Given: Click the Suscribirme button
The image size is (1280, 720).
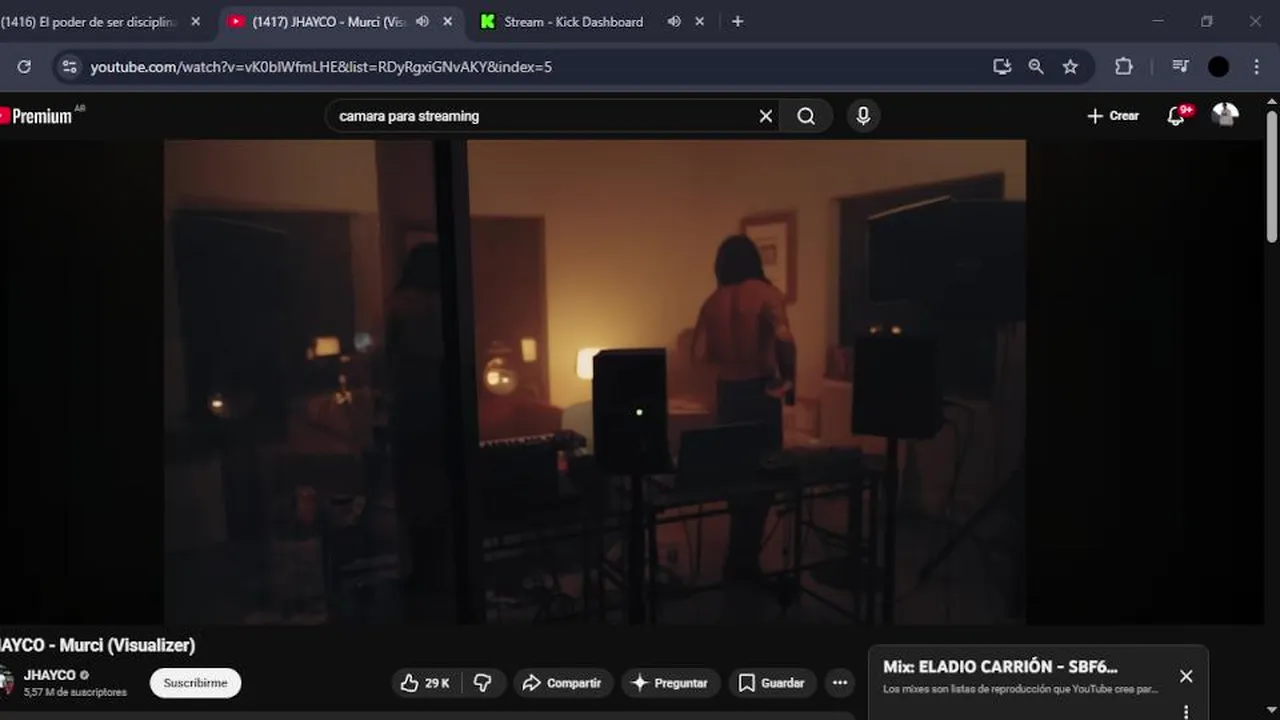Looking at the screenshot, I should point(195,683).
